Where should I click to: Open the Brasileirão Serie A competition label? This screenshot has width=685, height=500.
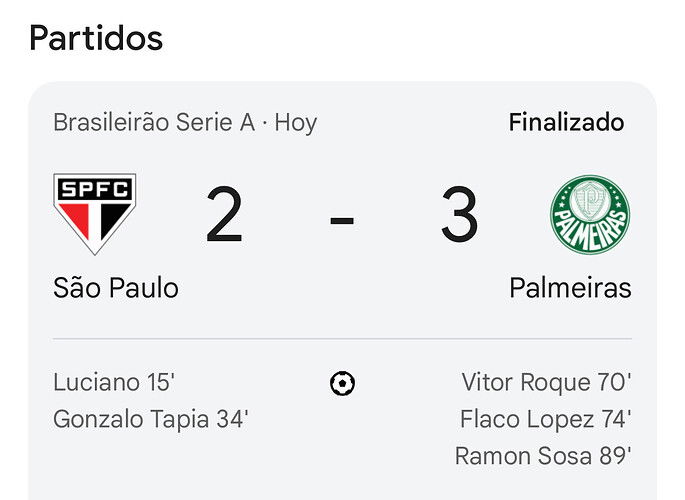153,123
